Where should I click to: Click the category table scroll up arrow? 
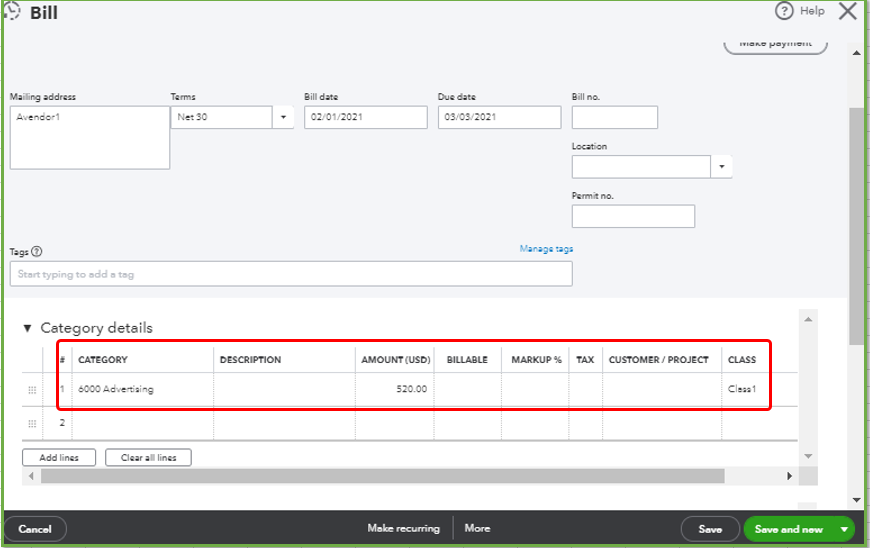click(x=808, y=319)
